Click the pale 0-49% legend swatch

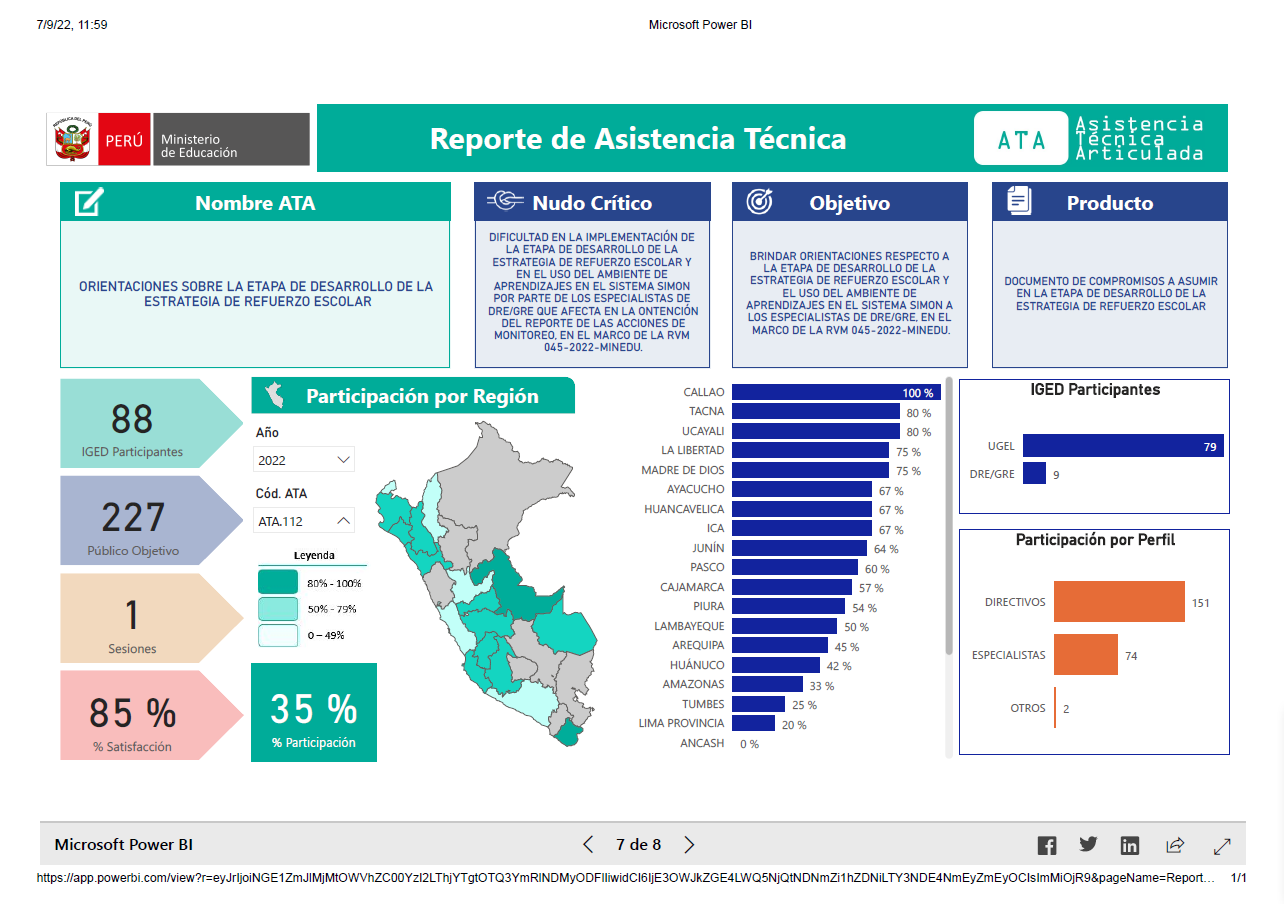pyautogui.click(x=278, y=634)
